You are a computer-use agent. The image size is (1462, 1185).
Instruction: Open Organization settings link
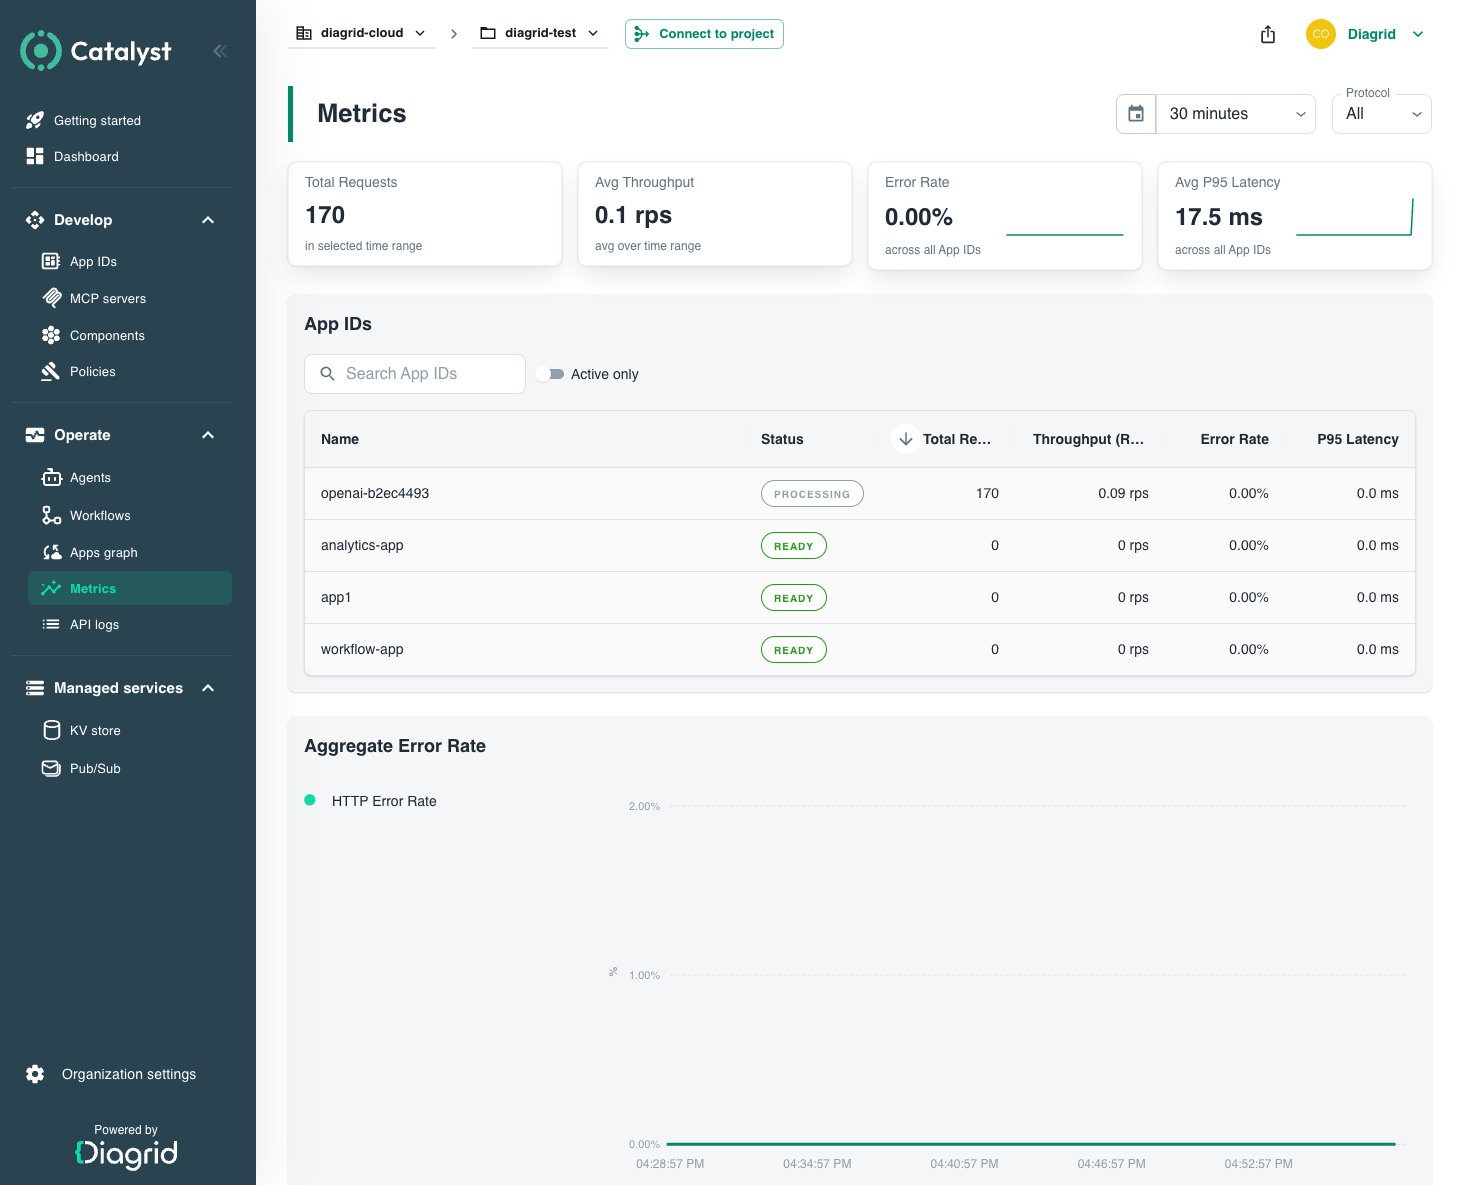click(x=129, y=1074)
